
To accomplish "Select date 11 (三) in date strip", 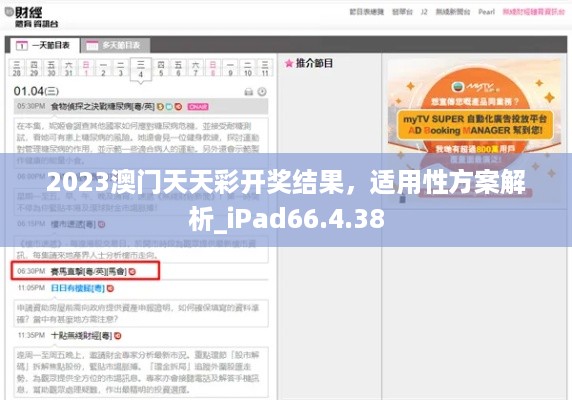I will point(265,68).
